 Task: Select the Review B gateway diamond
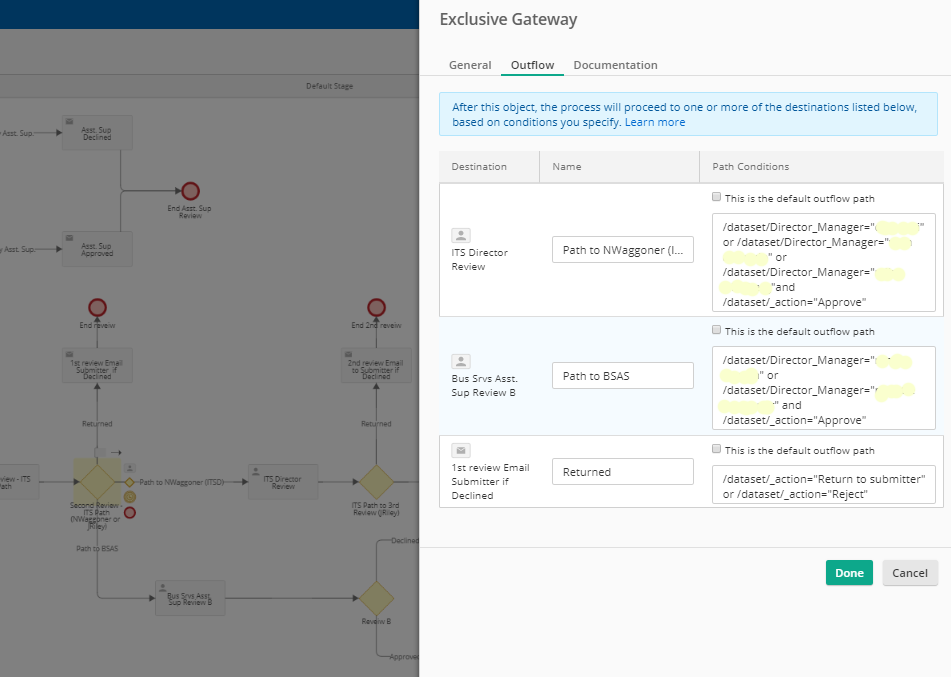point(376,598)
